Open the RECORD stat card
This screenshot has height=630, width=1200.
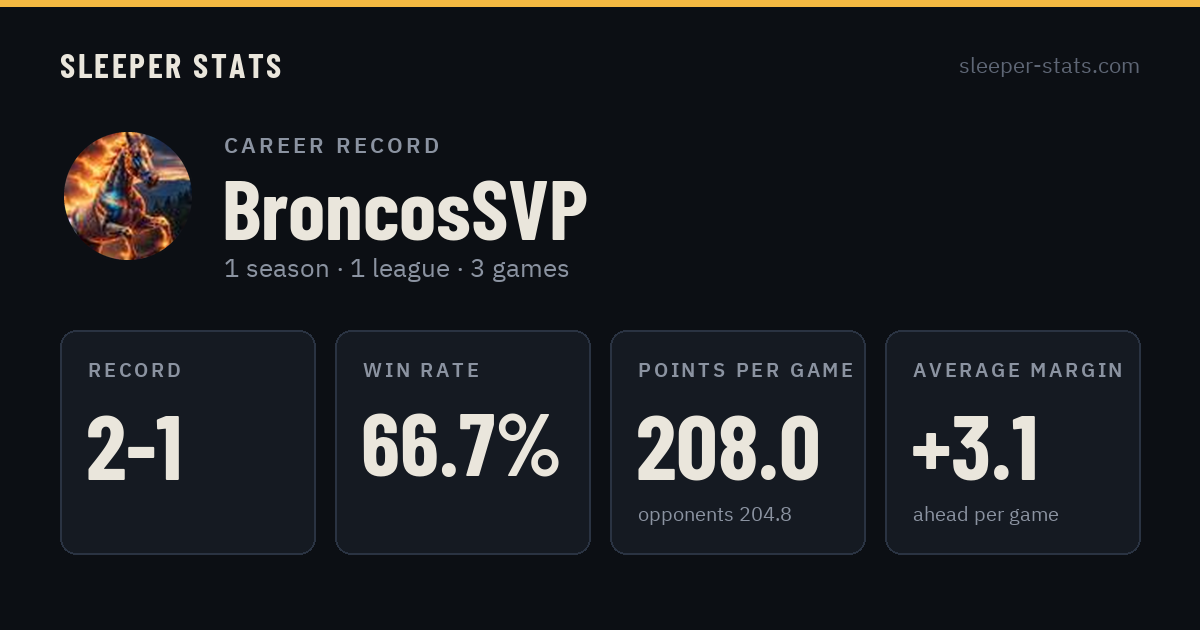tap(188, 442)
